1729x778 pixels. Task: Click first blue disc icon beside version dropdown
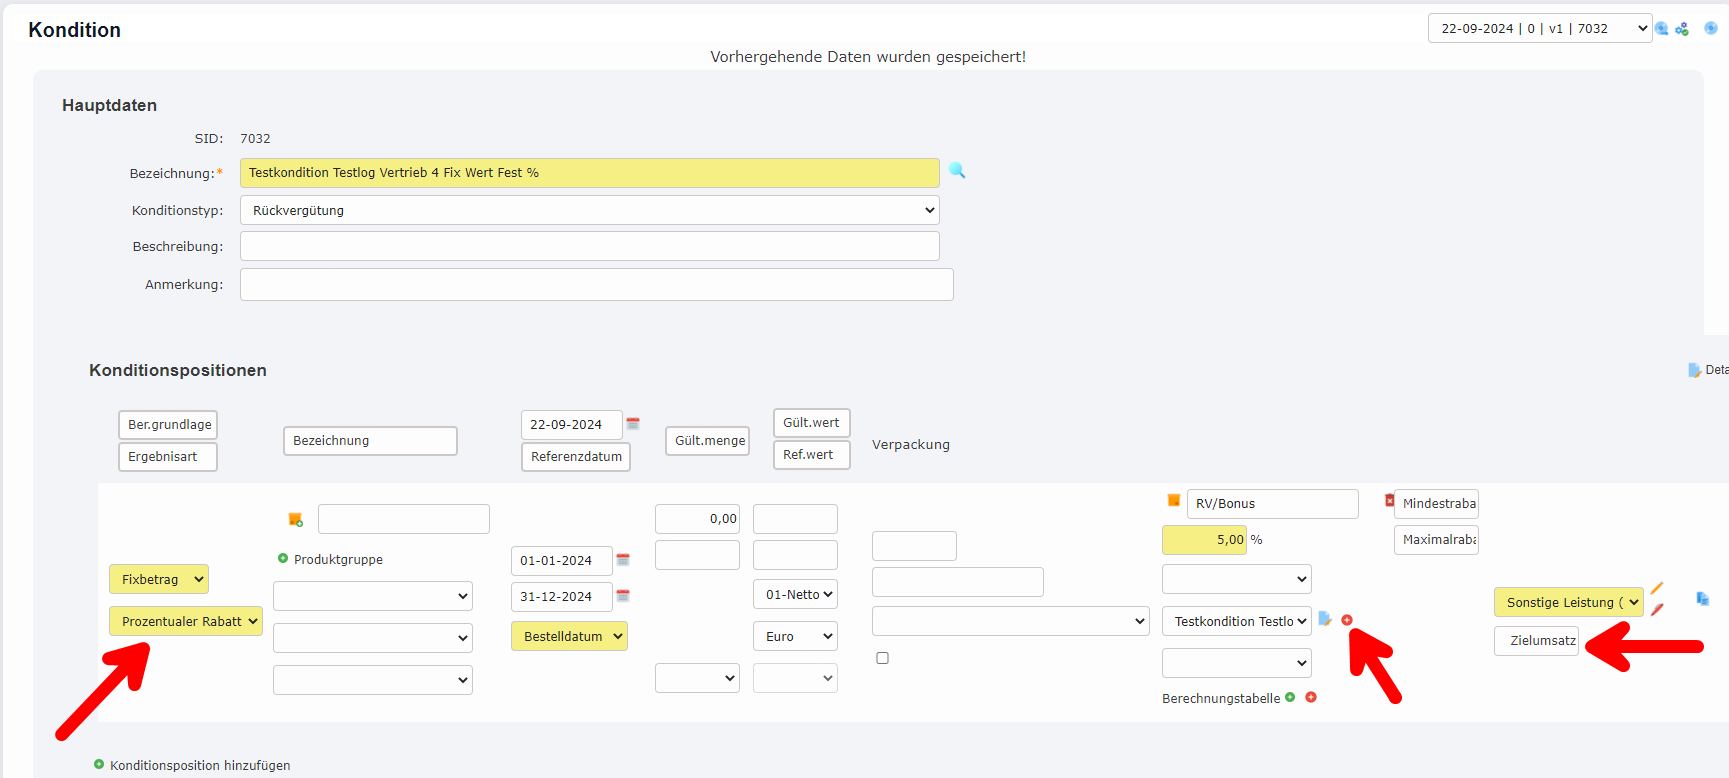click(x=1661, y=28)
